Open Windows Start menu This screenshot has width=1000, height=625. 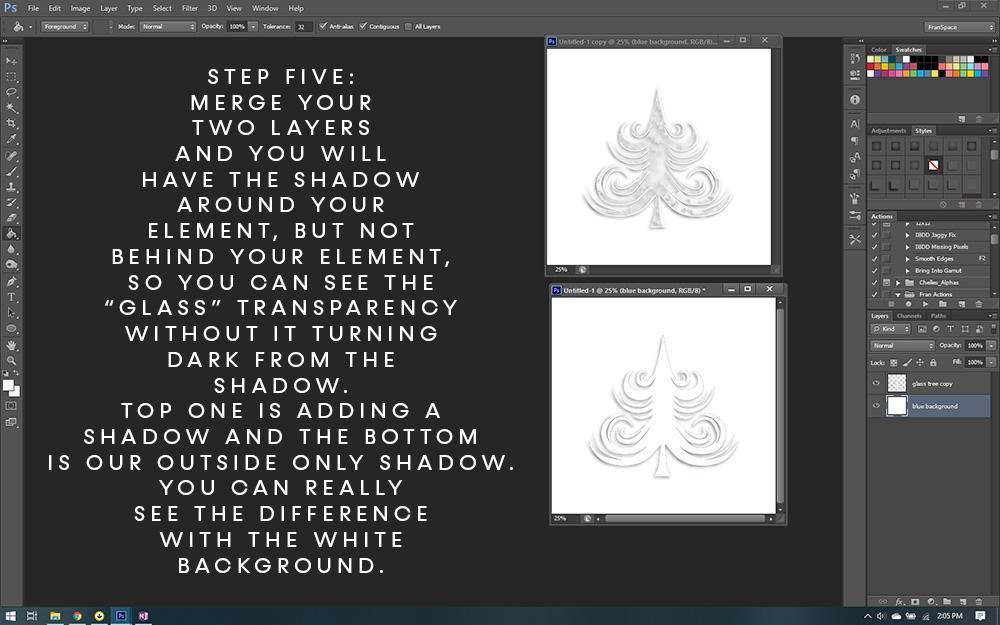coord(11,616)
